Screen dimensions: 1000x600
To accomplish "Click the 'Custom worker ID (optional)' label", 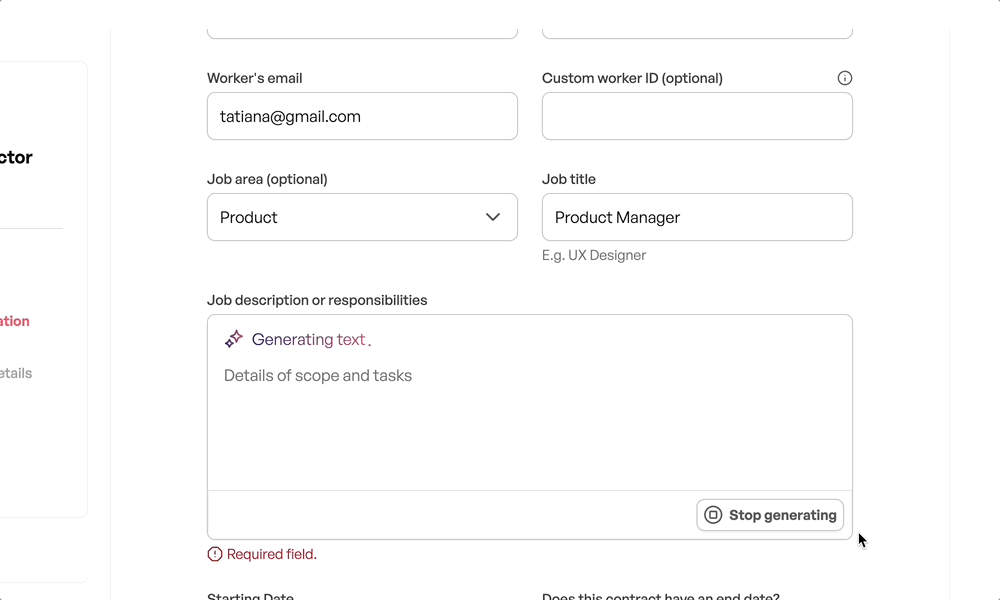I will tap(632, 78).
